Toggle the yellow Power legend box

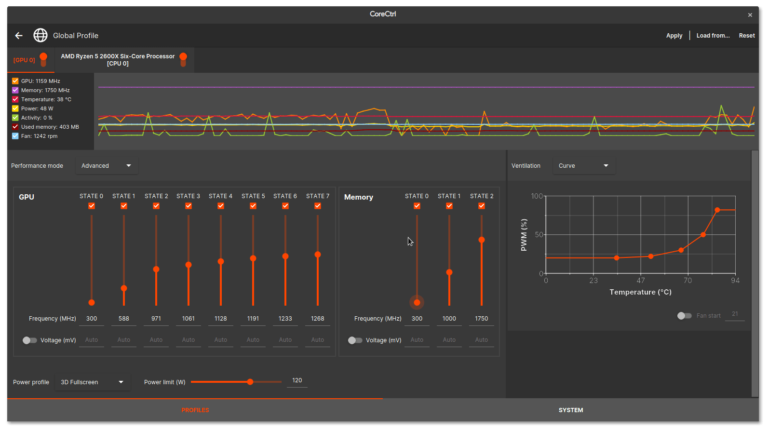pyautogui.click(x=15, y=108)
